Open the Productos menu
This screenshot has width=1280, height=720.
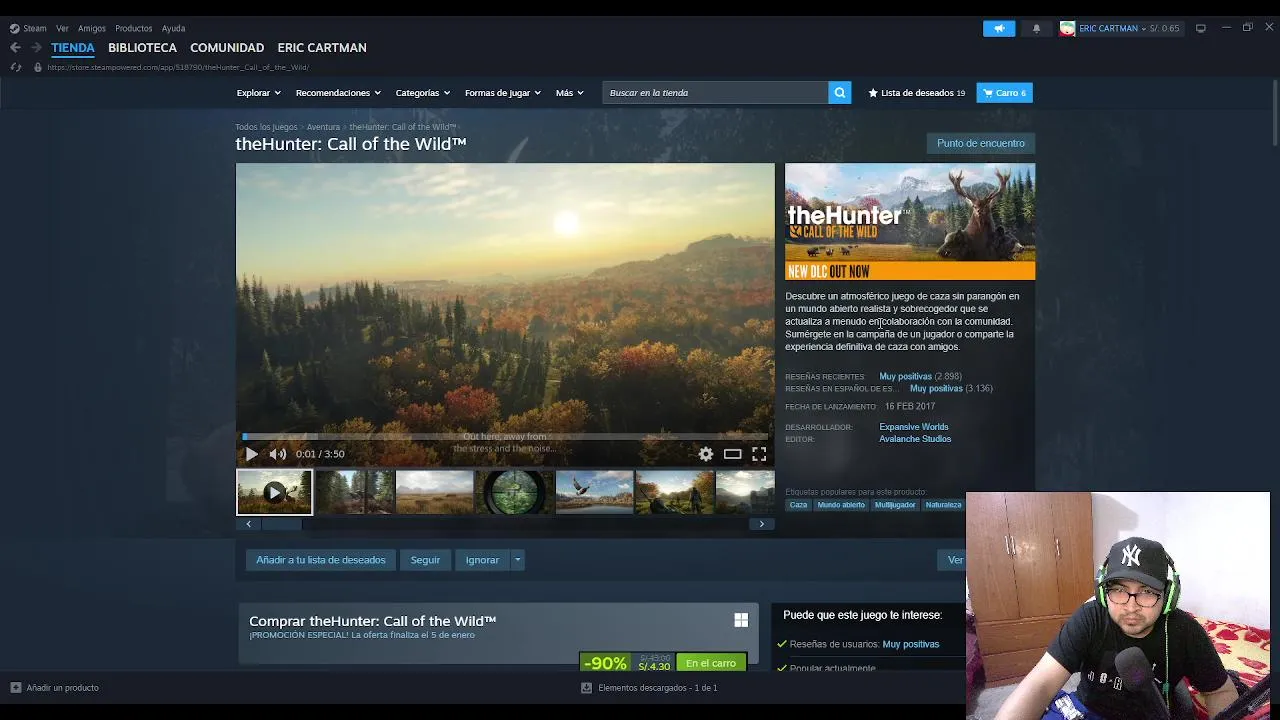coord(133,28)
